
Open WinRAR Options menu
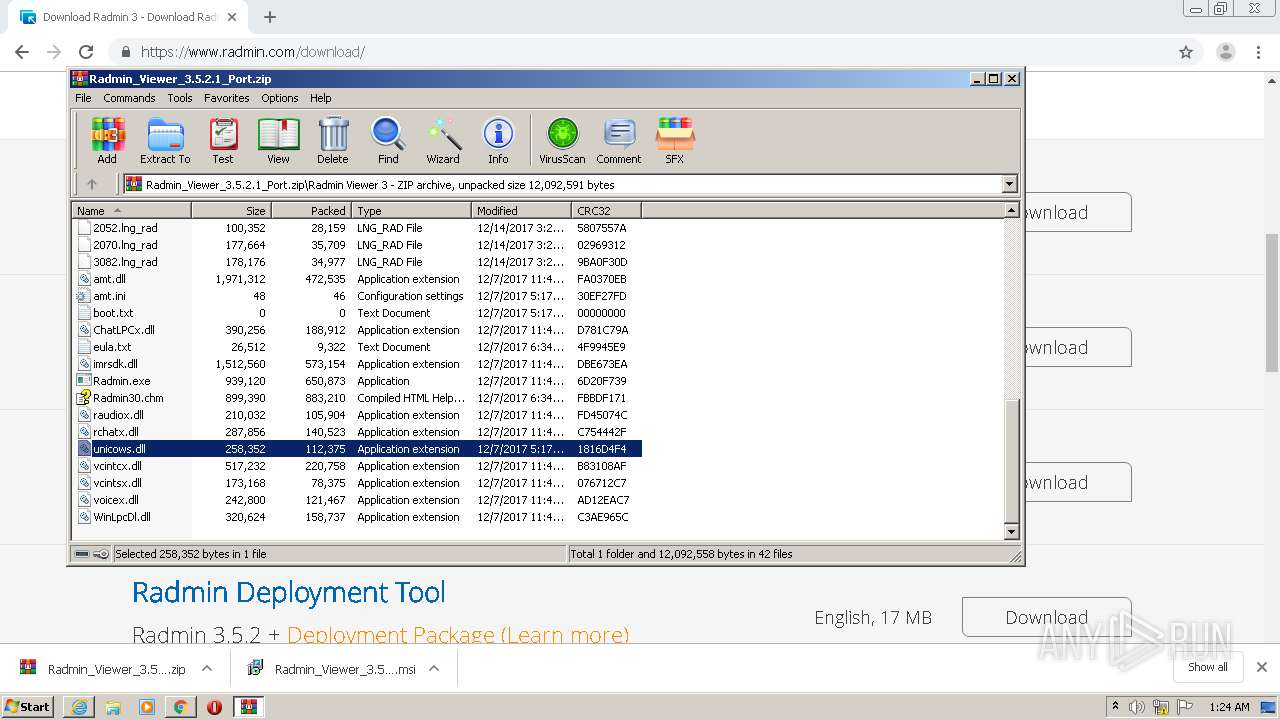pos(280,98)
